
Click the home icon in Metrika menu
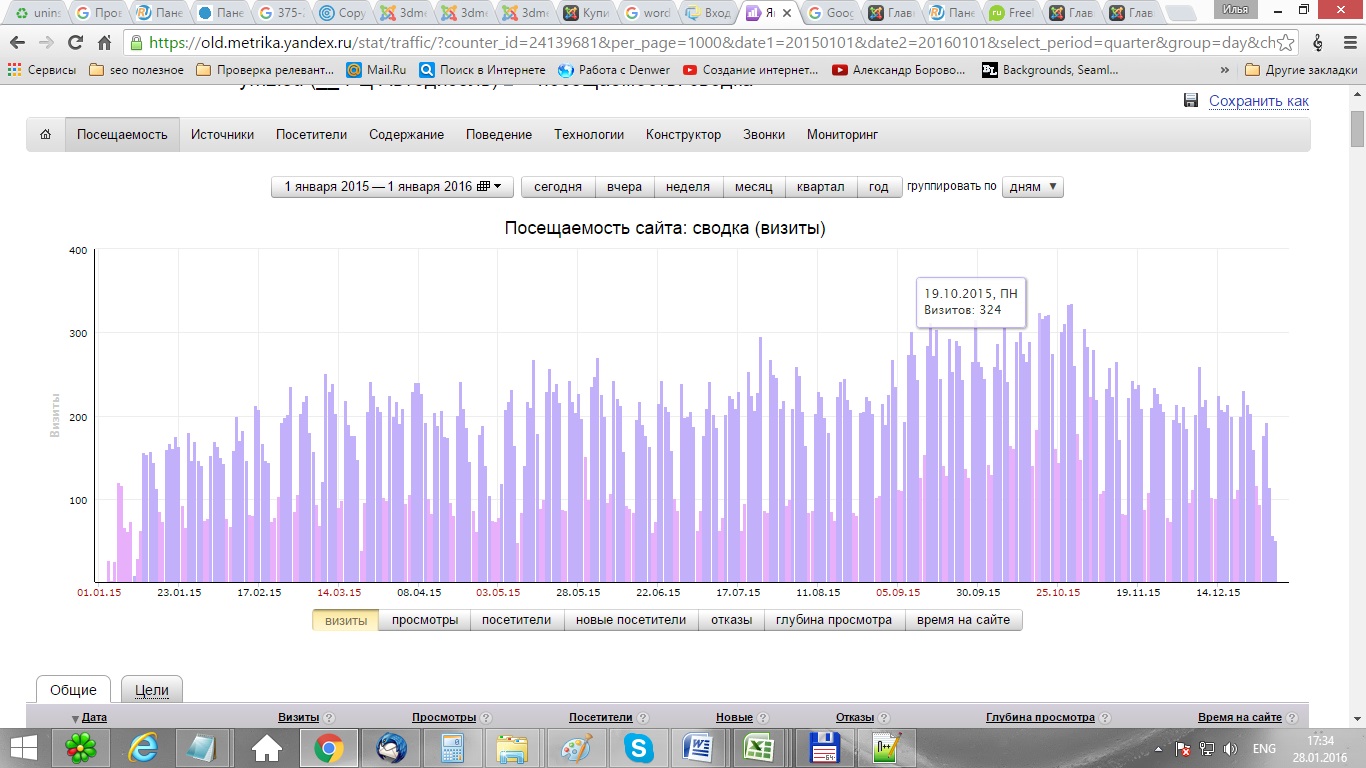[x=46, y=135]
